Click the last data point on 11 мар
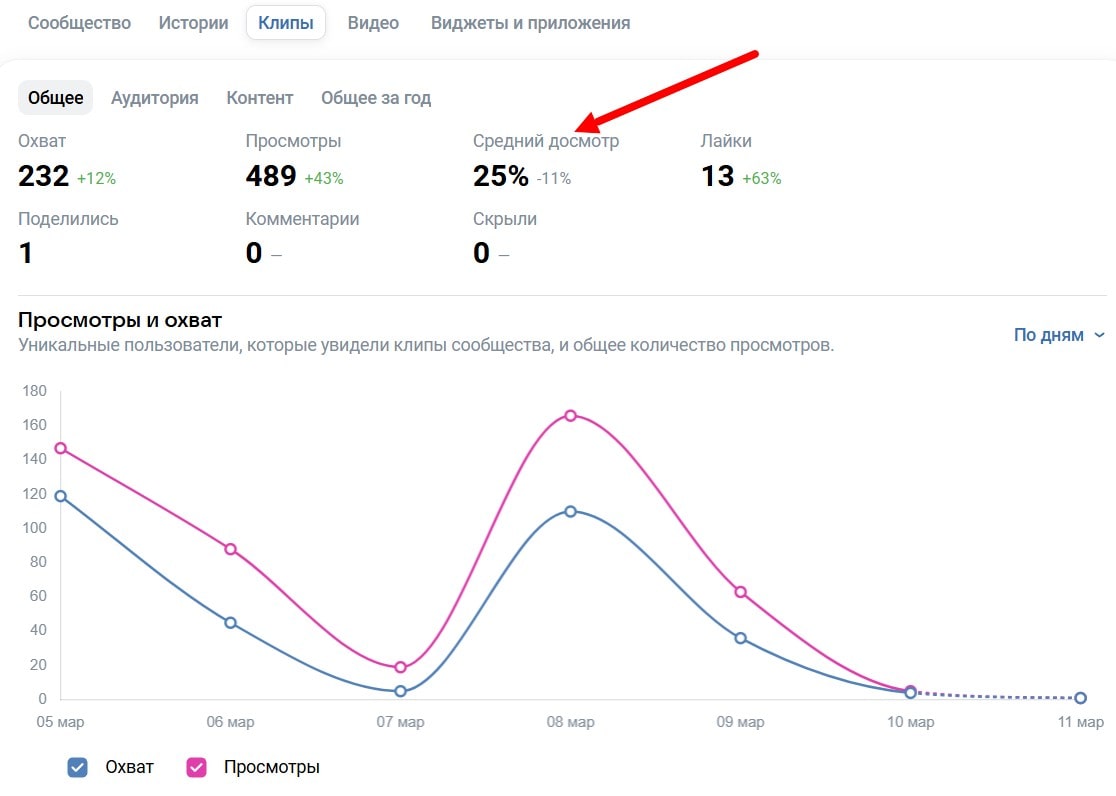This screenshot has width=1116, height=796. click(x=1080, y=698)
